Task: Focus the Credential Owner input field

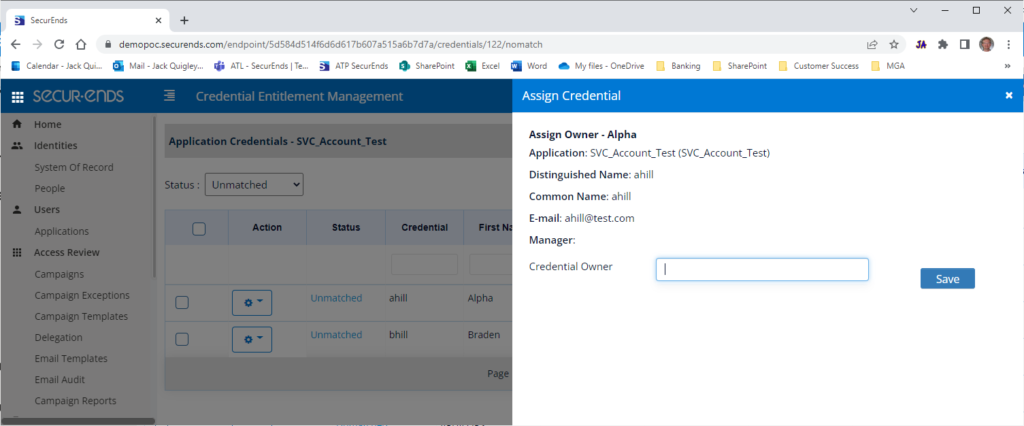Action: 762,269
